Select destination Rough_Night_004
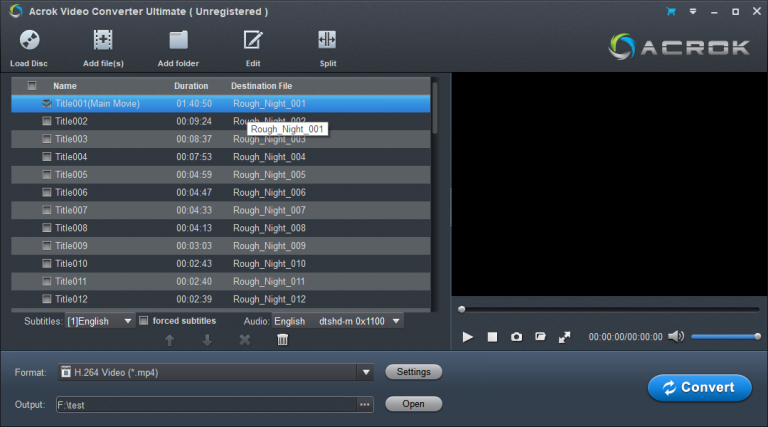Screen dimensions: 768x427 click(269, 157)
